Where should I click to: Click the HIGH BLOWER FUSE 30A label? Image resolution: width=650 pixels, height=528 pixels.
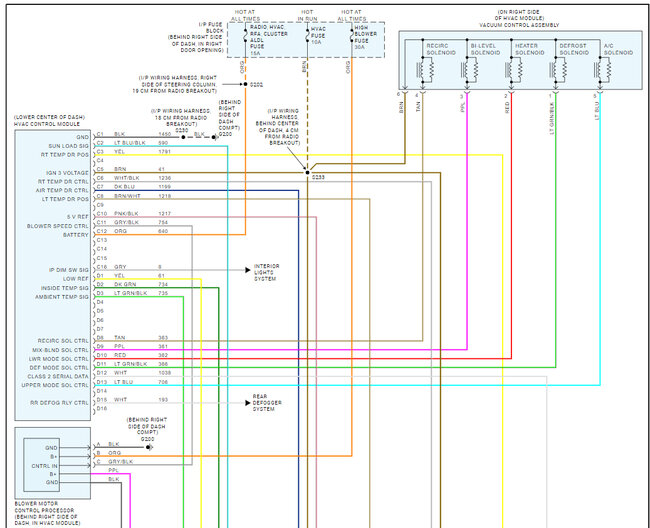tap(366, 37)
